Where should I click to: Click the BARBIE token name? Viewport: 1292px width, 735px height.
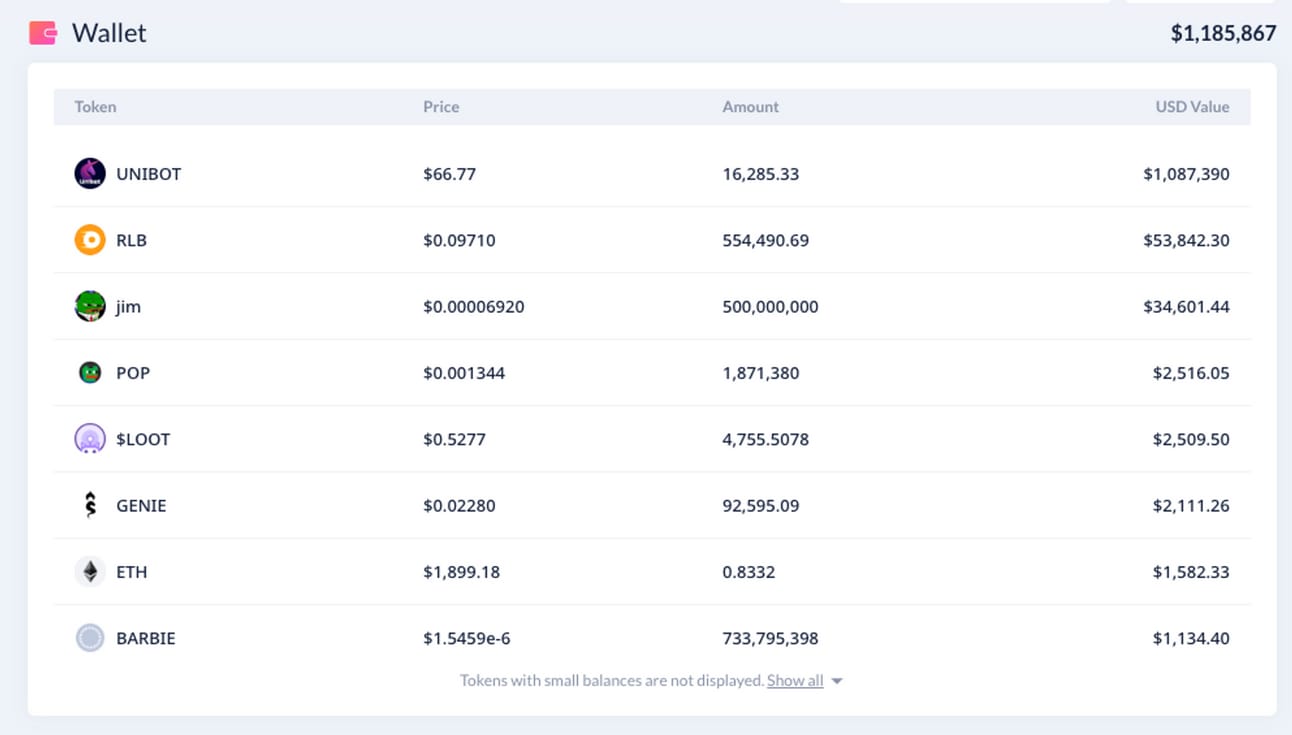146,638
